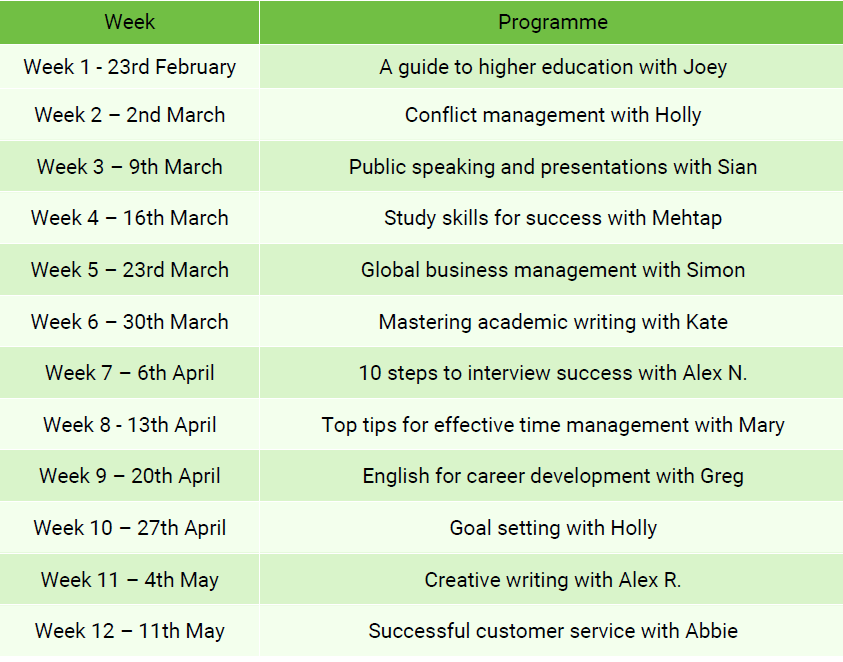Select Mastering academic writing with Kate
843x662 pixels.
(x=552, y=321)
